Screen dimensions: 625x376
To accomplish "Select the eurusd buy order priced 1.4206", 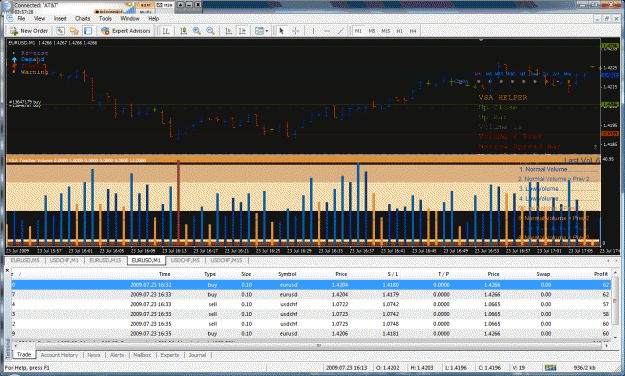I will pyautogui.click(x=311, y=333).
